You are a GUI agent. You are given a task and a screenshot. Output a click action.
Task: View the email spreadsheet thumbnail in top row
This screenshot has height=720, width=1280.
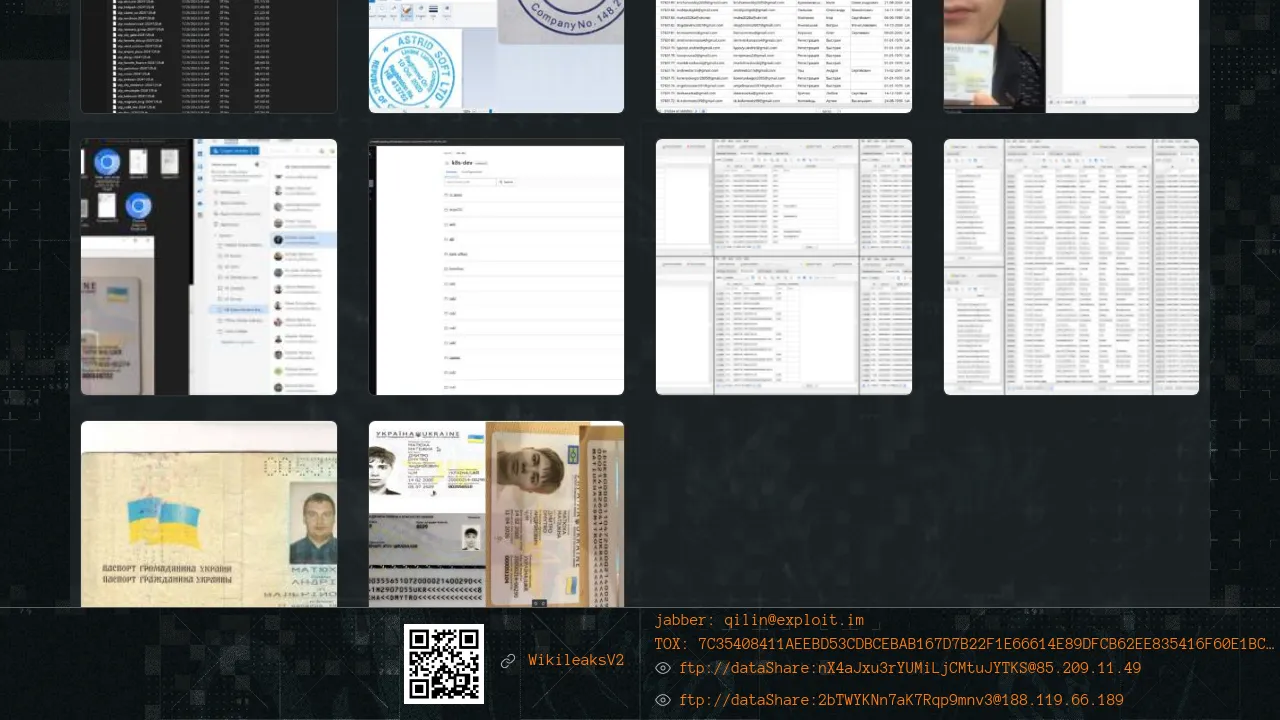click(x=783, y=56)
